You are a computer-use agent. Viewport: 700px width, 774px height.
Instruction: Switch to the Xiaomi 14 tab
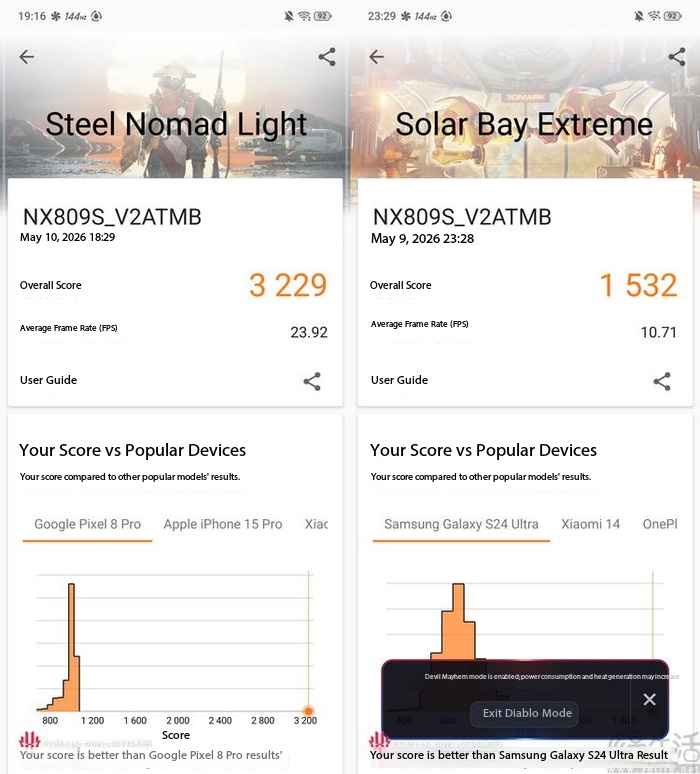click(590, 524)
